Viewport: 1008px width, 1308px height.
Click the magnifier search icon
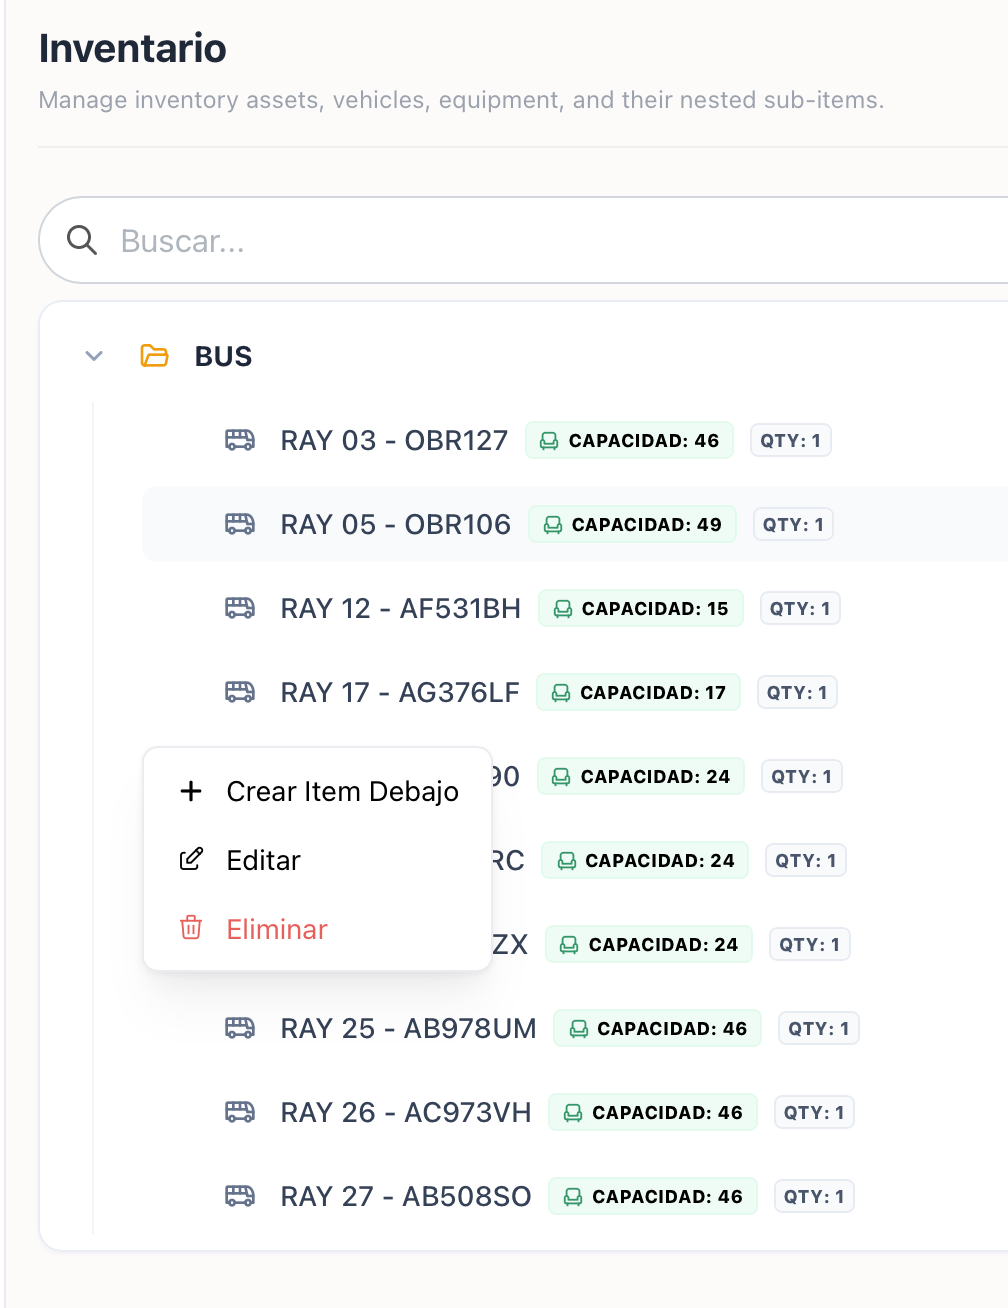tap(82, 240)
